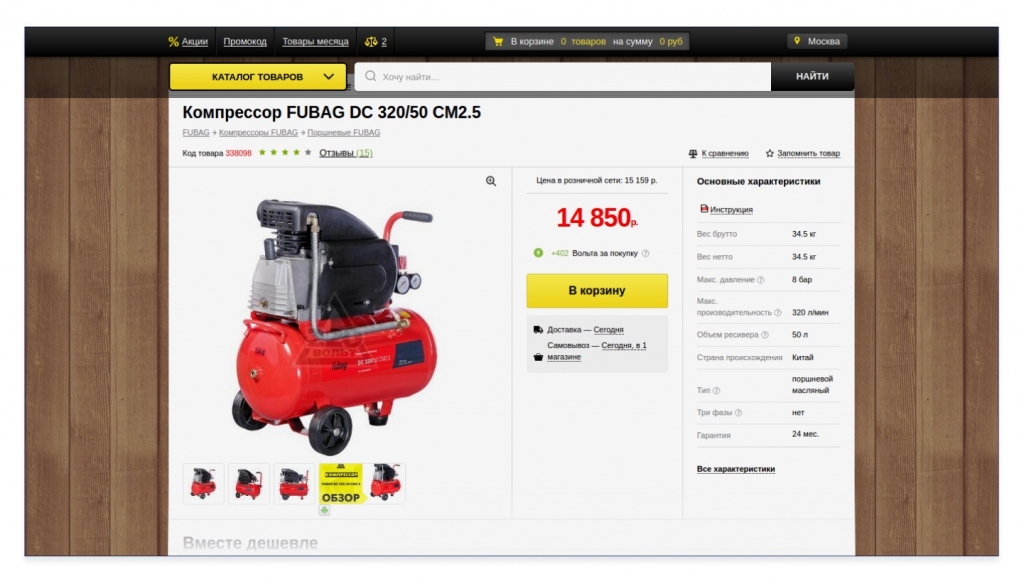Click help icon beside Объем ресивера
The image size is (1024, 584).
(x=765, y=335)
